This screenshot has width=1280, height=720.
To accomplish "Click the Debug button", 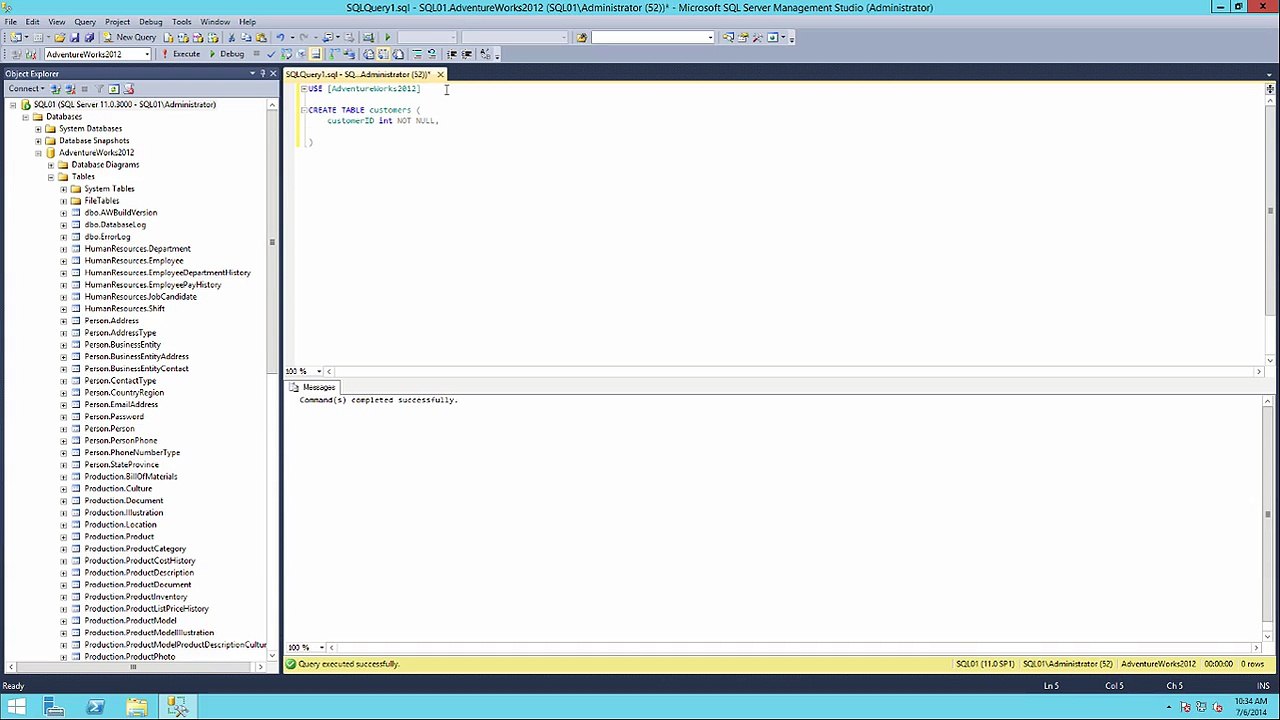I will tap(227, 54).
